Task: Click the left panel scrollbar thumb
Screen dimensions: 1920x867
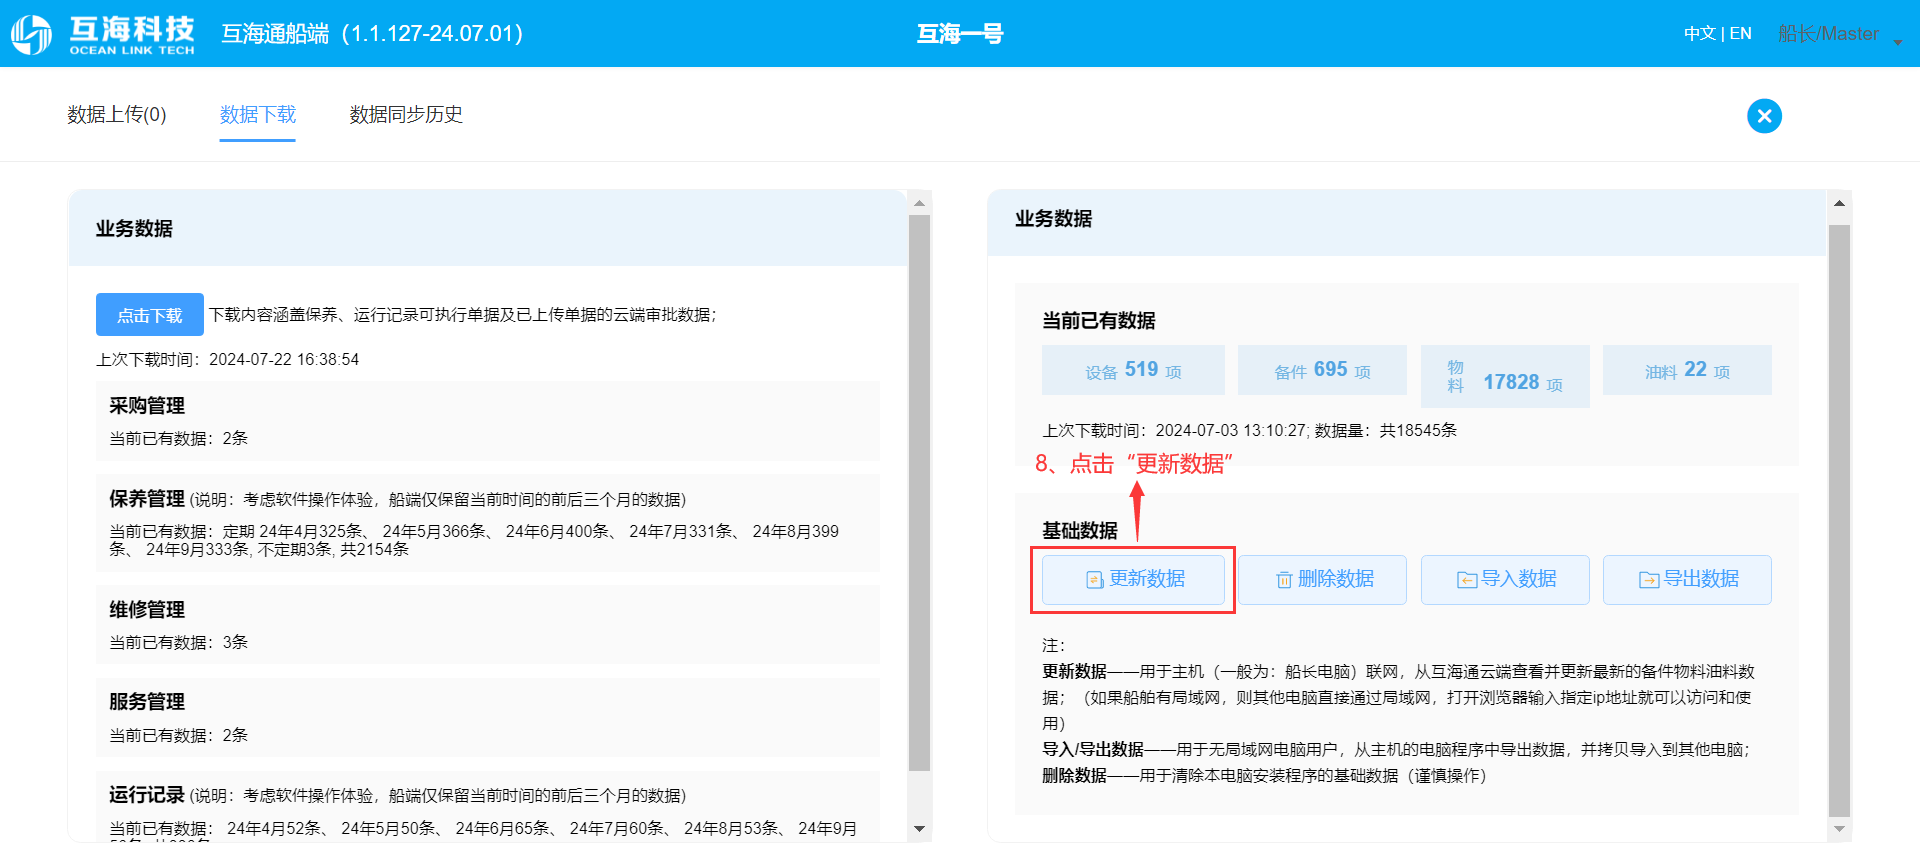Action: (919, 493)
